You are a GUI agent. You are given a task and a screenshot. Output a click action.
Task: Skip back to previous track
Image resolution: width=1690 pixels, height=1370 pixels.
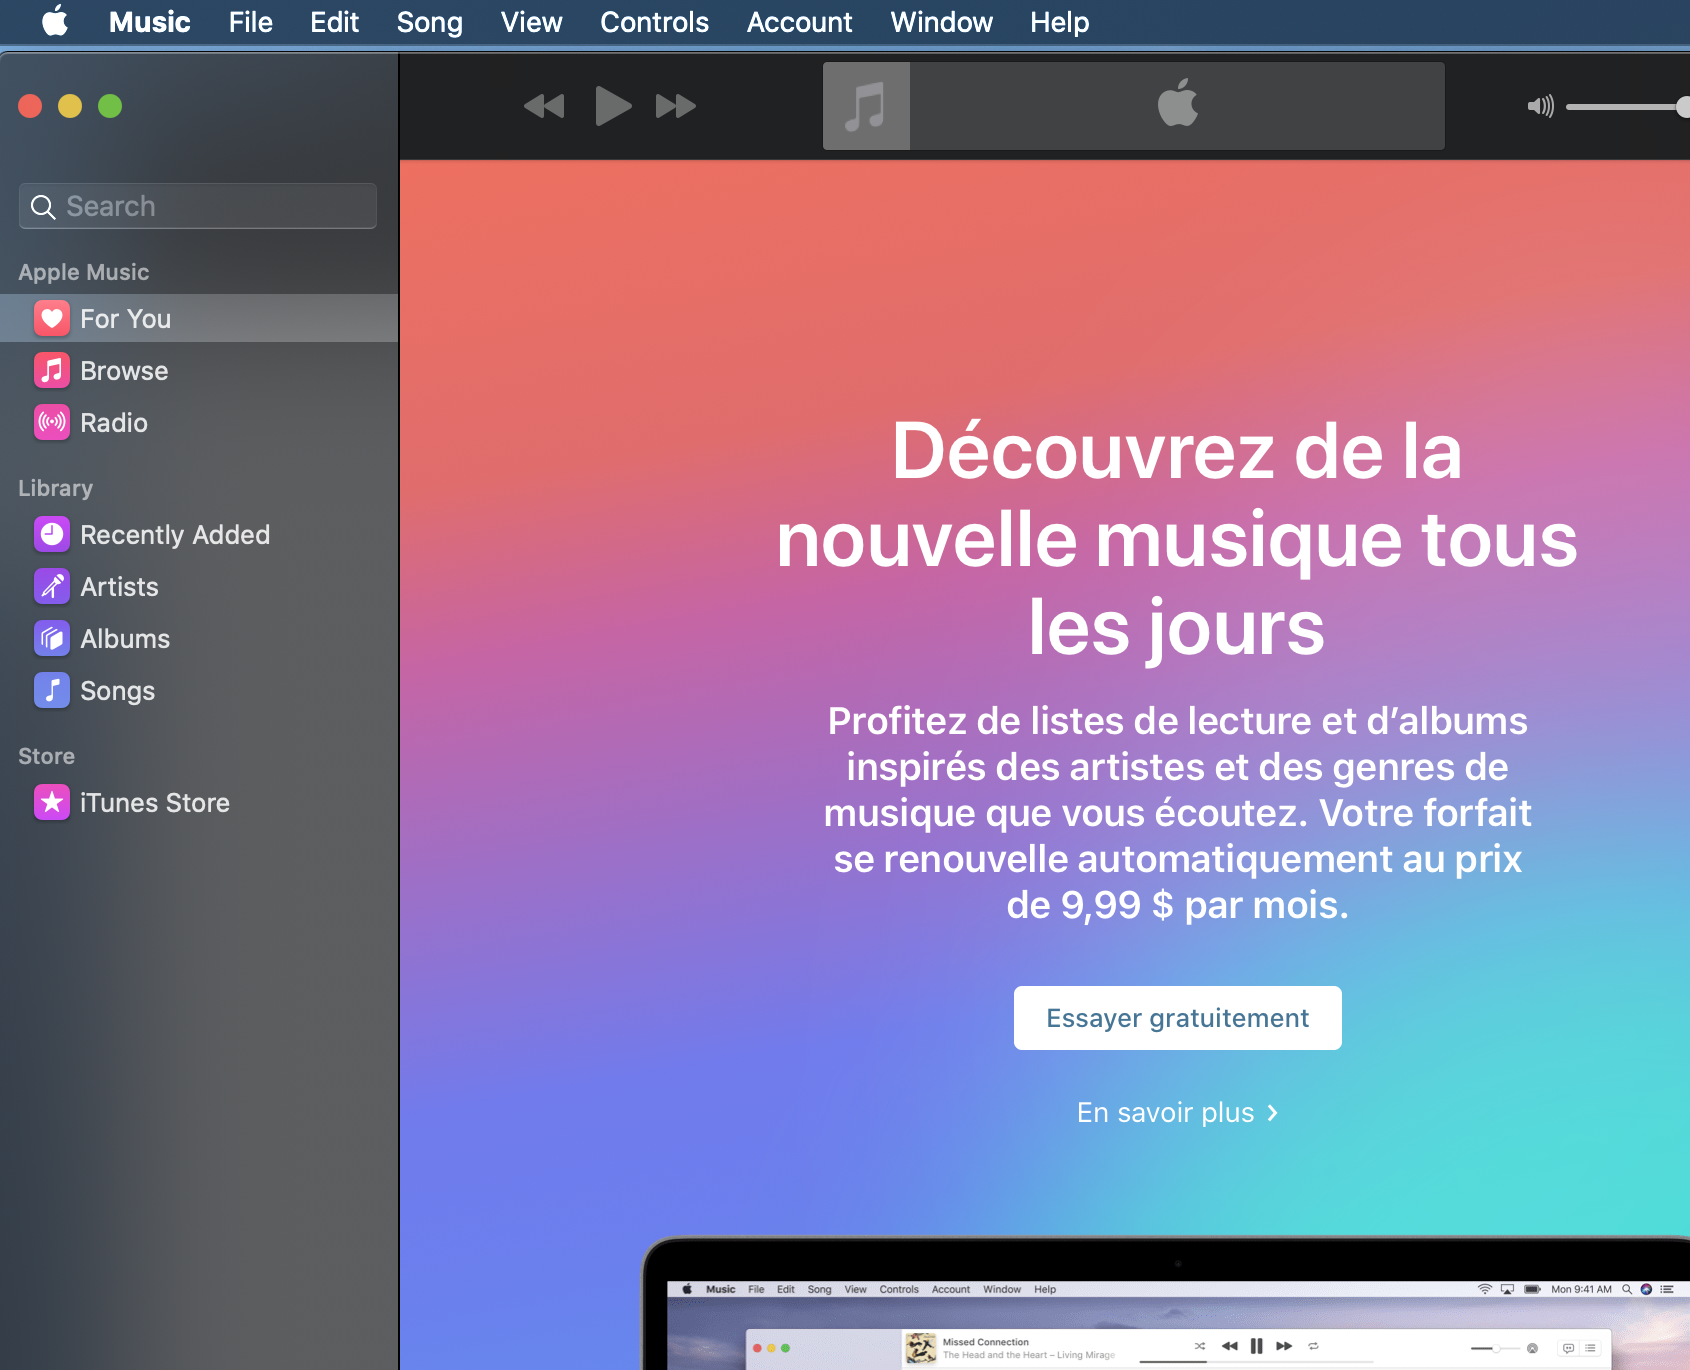tap(544, 106)
